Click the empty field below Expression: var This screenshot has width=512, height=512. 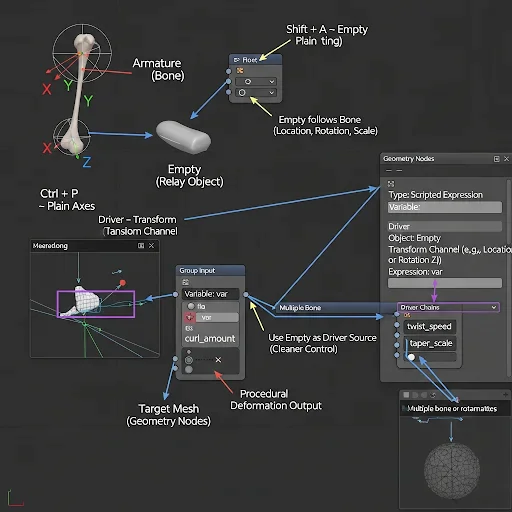pyautogui.click(x=445, y=283)
